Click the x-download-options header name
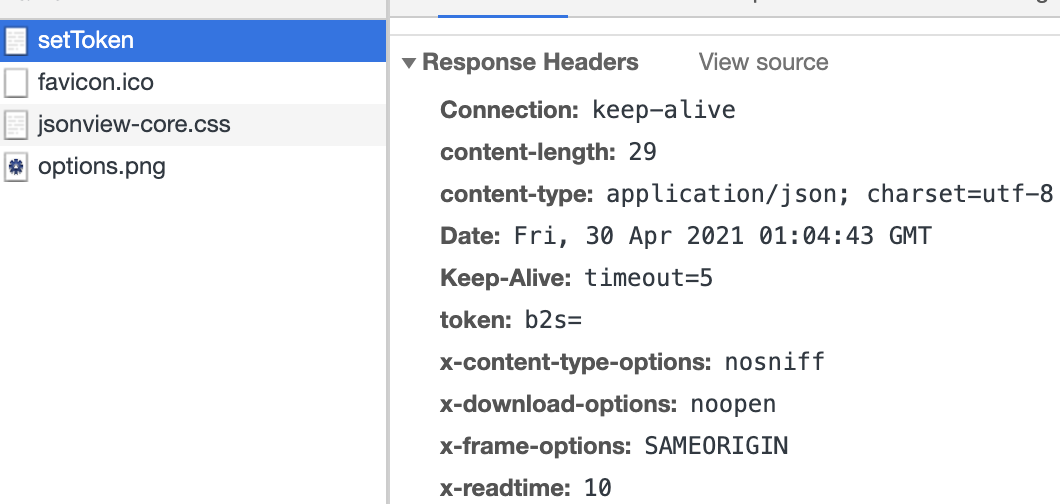Viewport: 1060px width, 504px height. pos(558,404)
